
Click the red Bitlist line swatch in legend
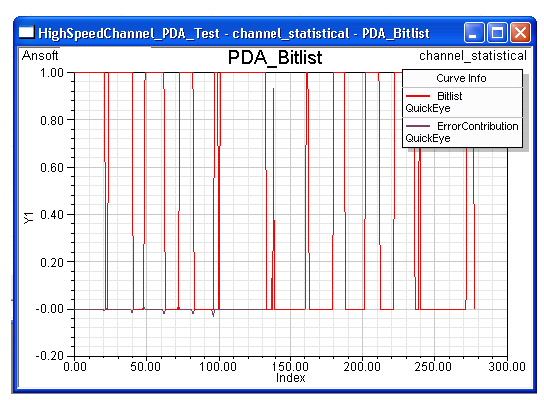coord(417,96)
